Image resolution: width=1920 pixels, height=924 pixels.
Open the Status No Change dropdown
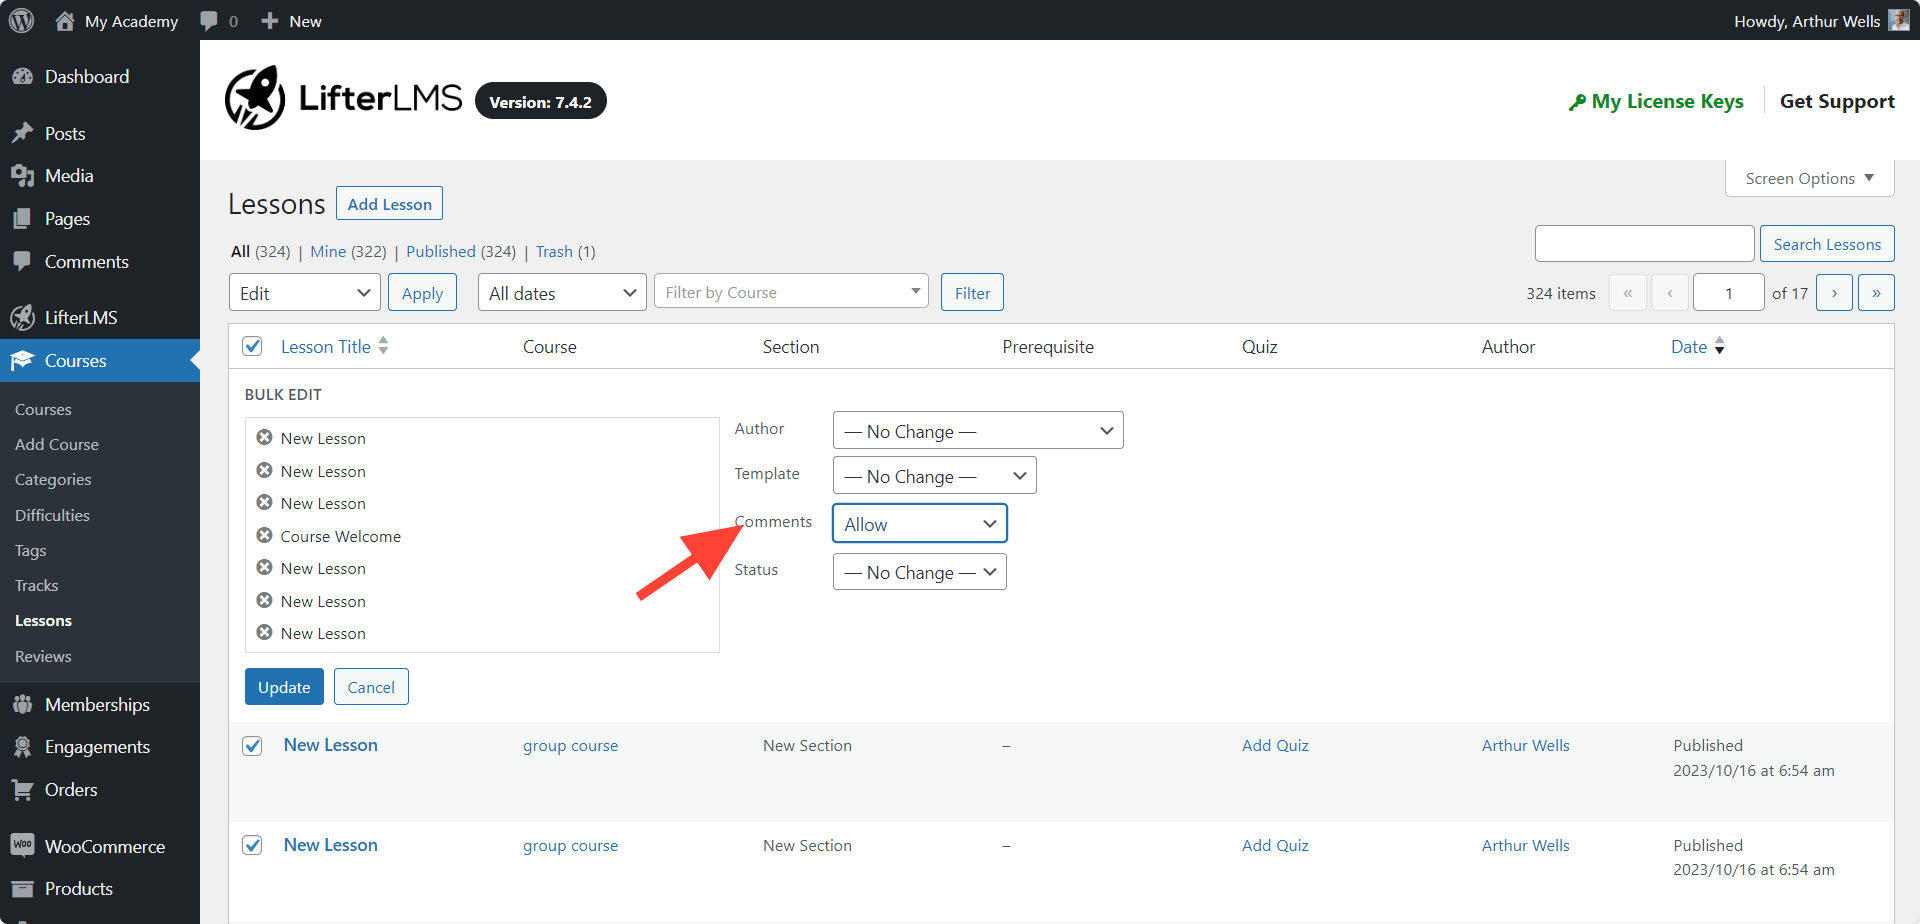pyautogui.click(x=919, y=572)
